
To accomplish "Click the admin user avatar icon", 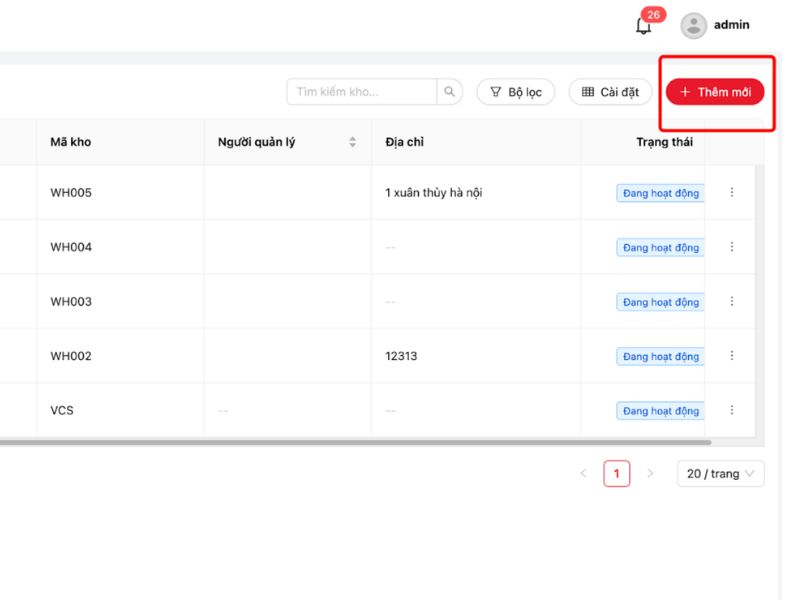I will point(693,26).
